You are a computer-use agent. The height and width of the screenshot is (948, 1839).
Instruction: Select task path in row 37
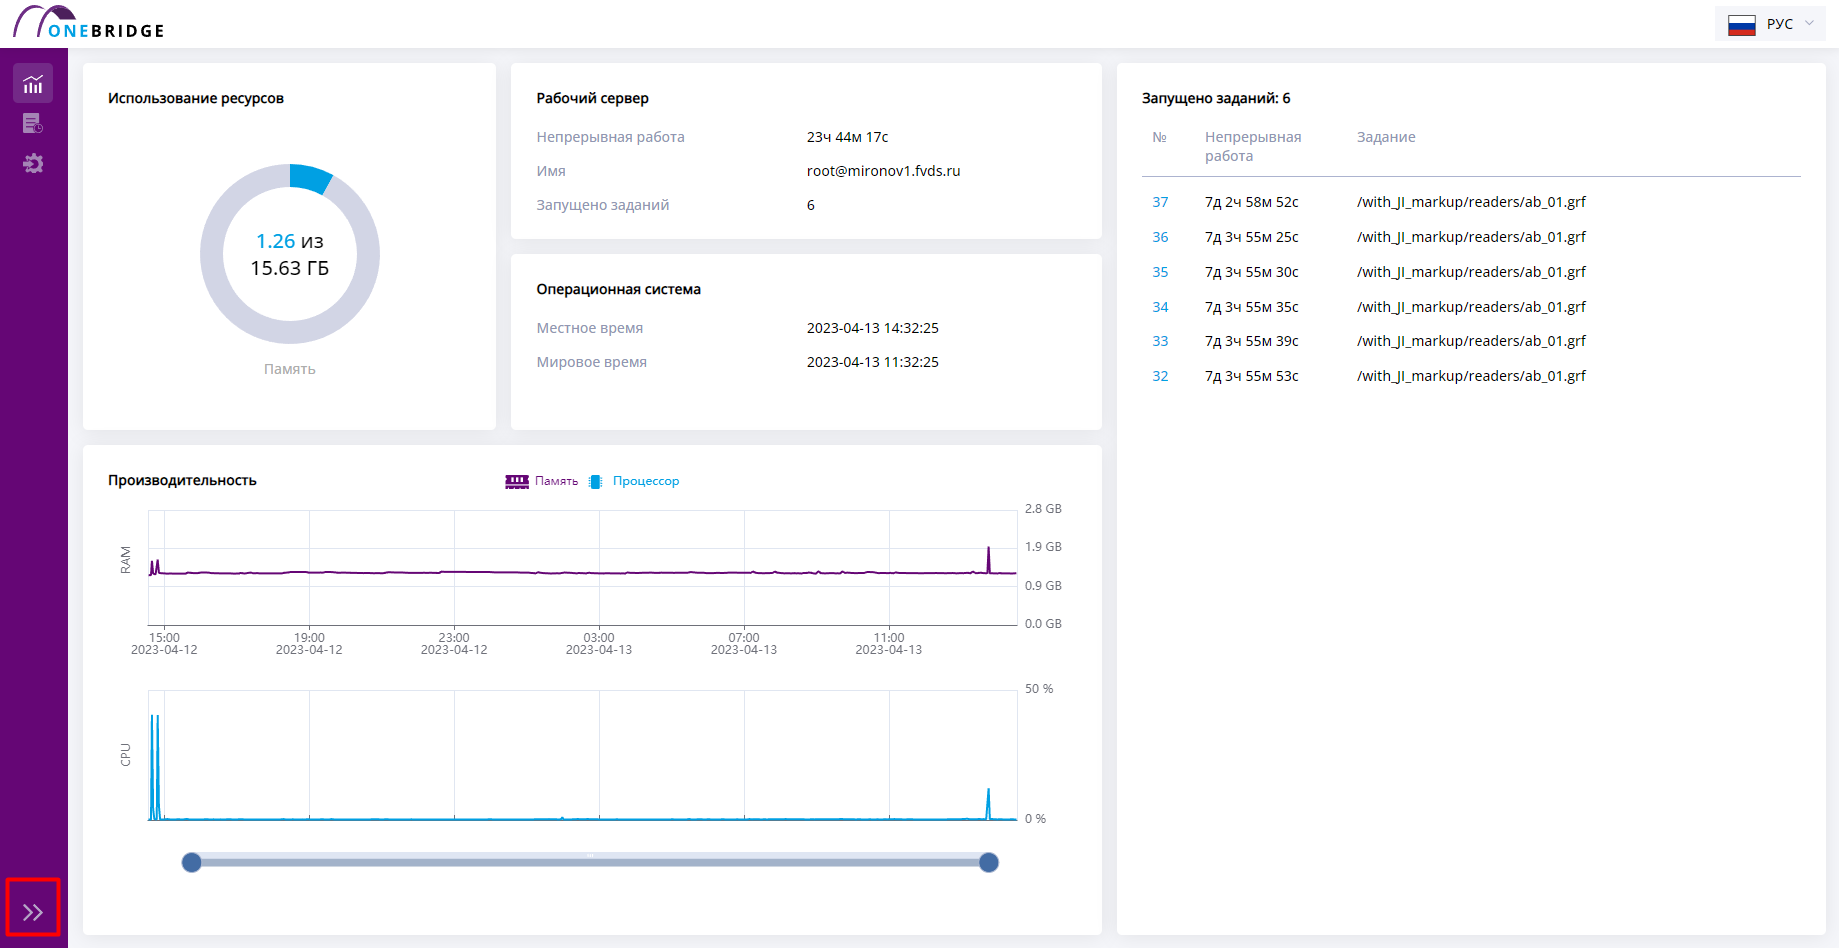click(1472, 202)
